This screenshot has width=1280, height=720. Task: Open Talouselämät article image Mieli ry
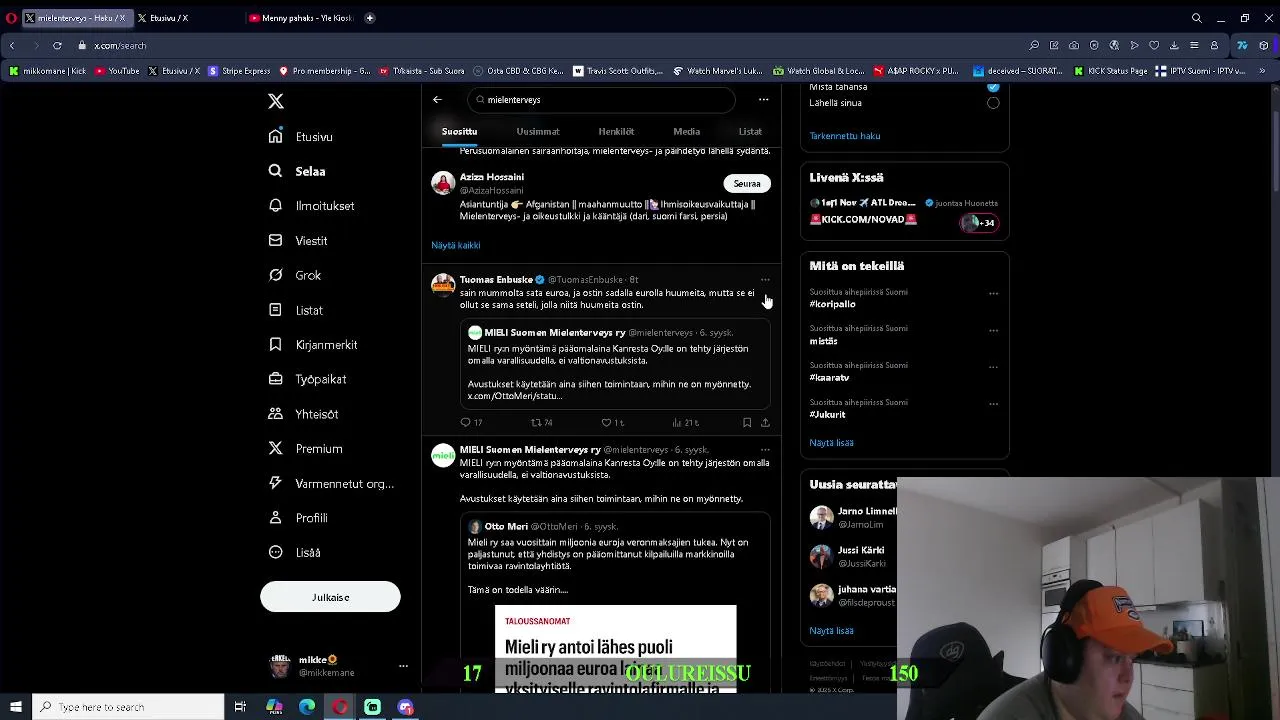615,648
